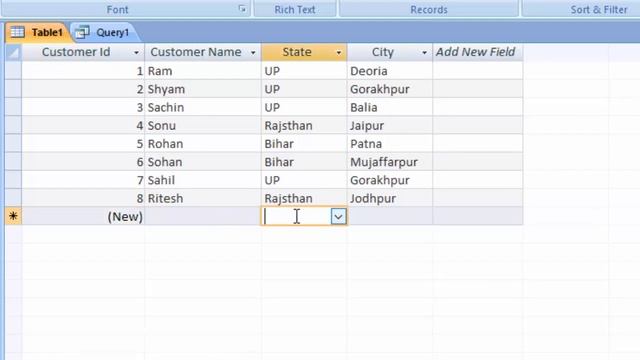Select the row selector for Ram
Screen dimensions: 640x360
coord(13,71)
